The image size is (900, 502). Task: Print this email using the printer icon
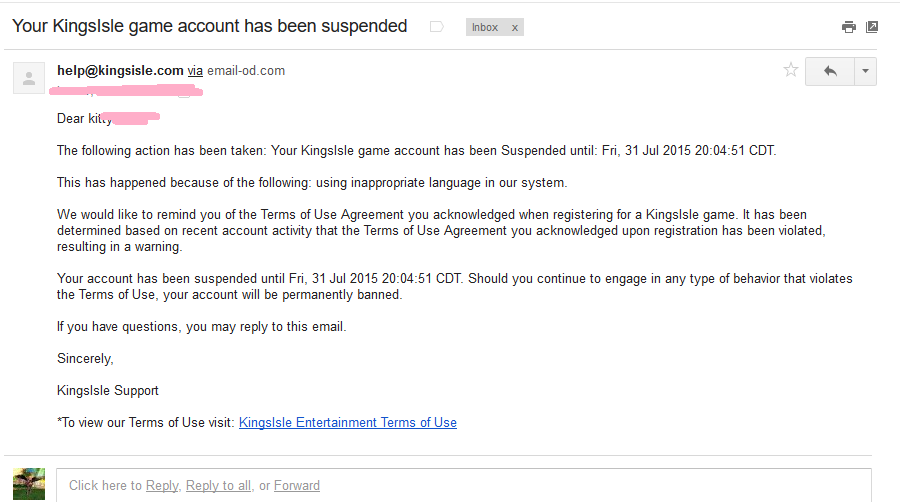click(x=848, y=27)
